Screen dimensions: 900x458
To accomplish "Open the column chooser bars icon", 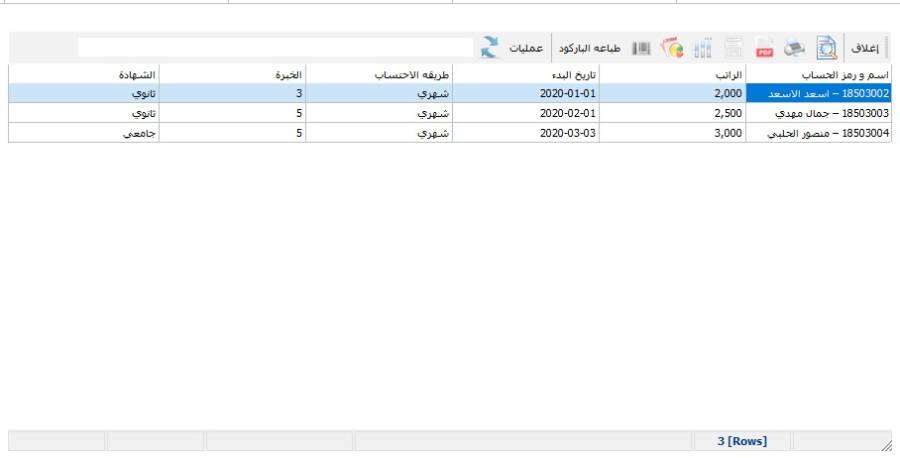I will click(702, 48).
